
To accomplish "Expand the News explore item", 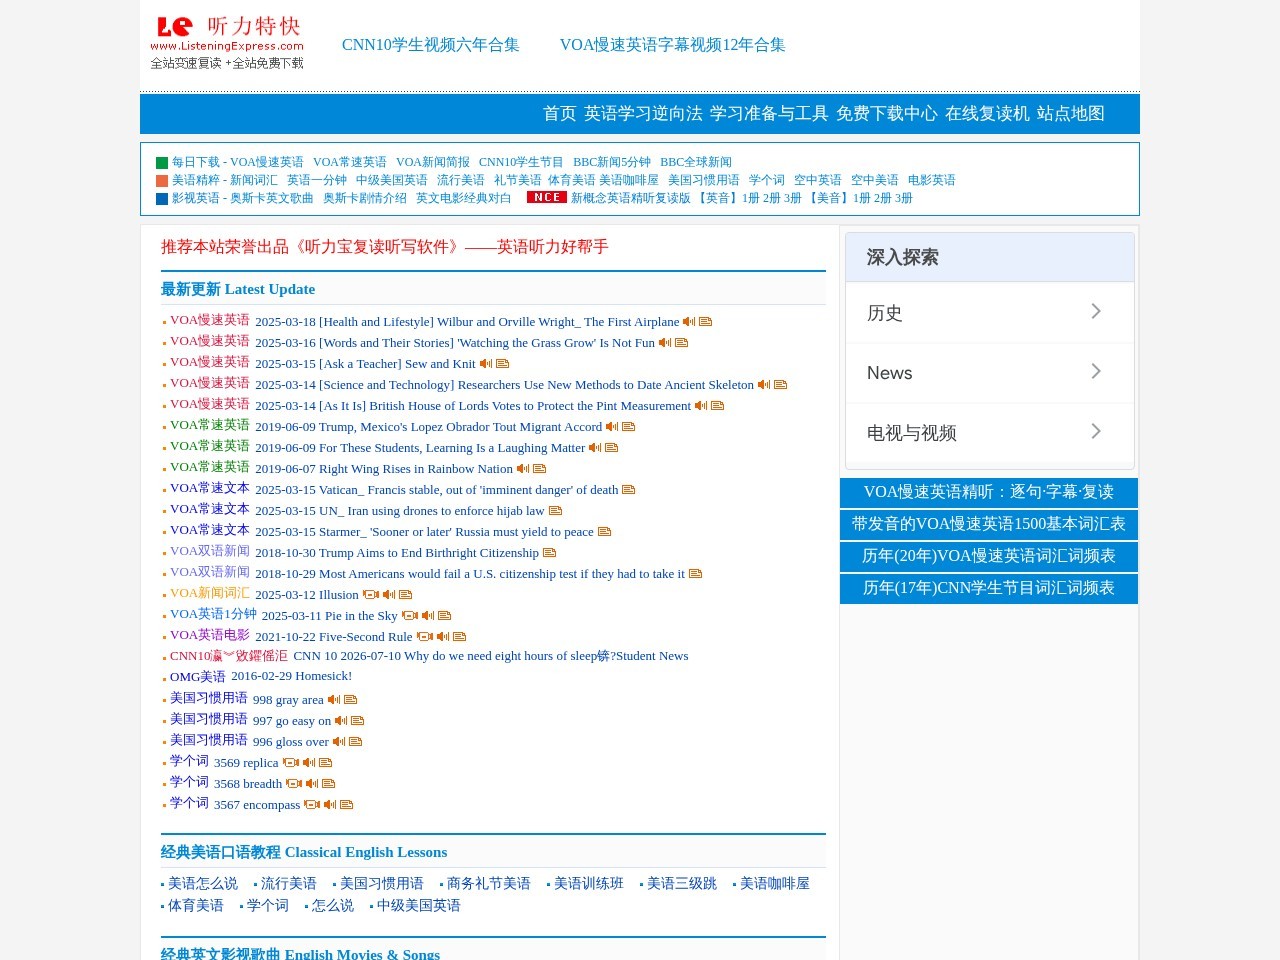I will pos(990,373).
